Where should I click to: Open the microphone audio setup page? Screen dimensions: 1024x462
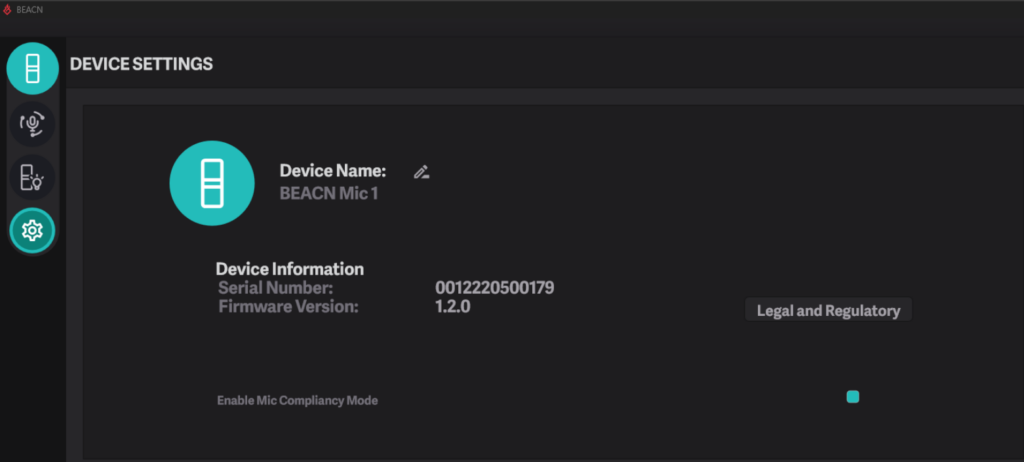[33, 124]
